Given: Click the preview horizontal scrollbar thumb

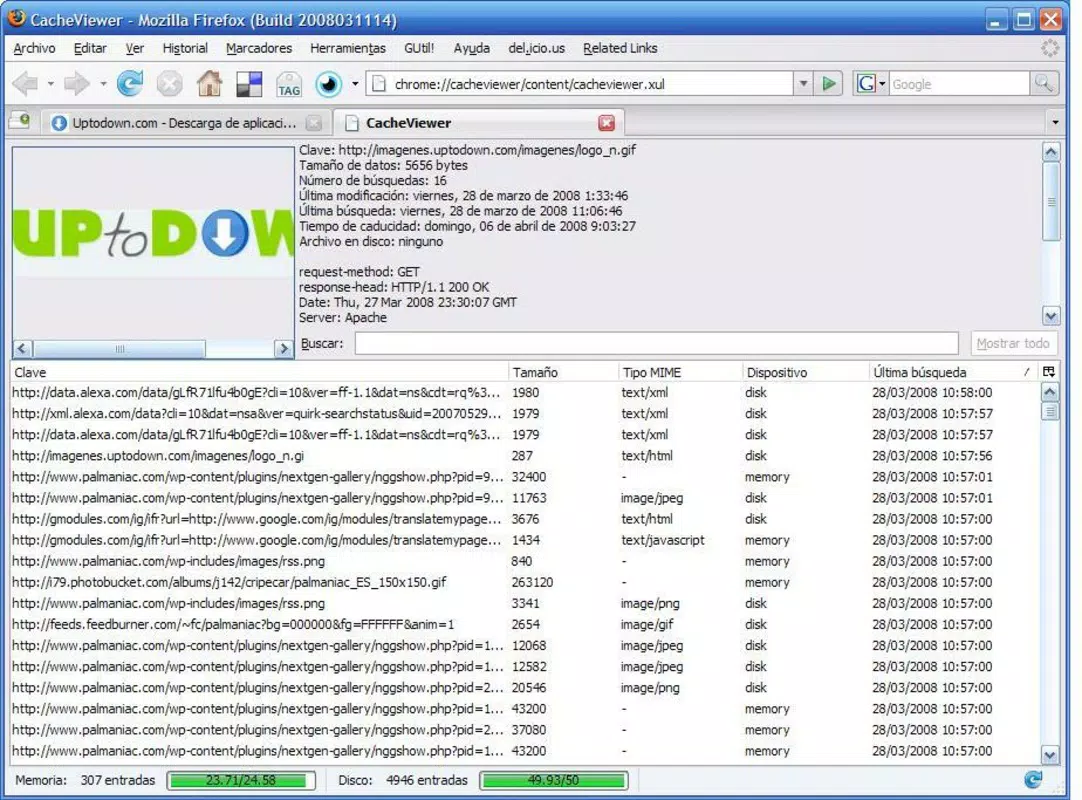Looking at the screenshot, I should (x=119, y=349).
